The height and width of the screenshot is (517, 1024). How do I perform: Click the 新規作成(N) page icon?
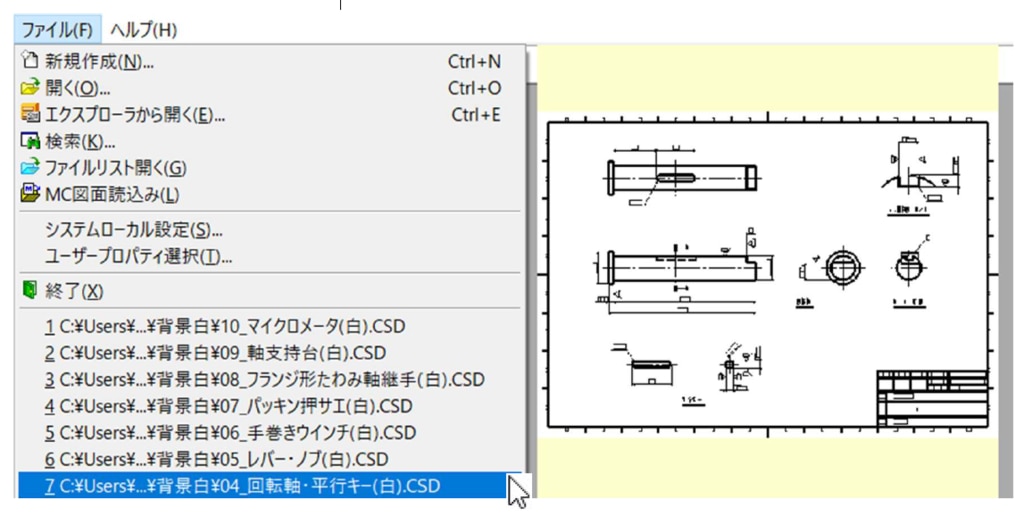point(30,61)
